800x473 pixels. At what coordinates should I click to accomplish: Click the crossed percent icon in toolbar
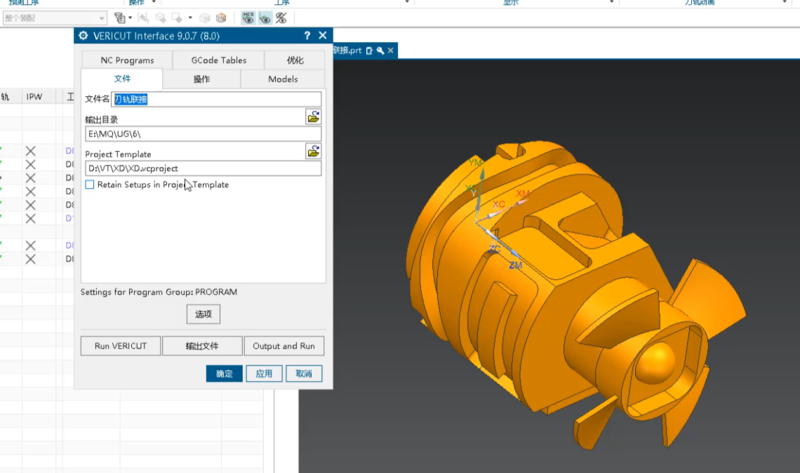281,18
